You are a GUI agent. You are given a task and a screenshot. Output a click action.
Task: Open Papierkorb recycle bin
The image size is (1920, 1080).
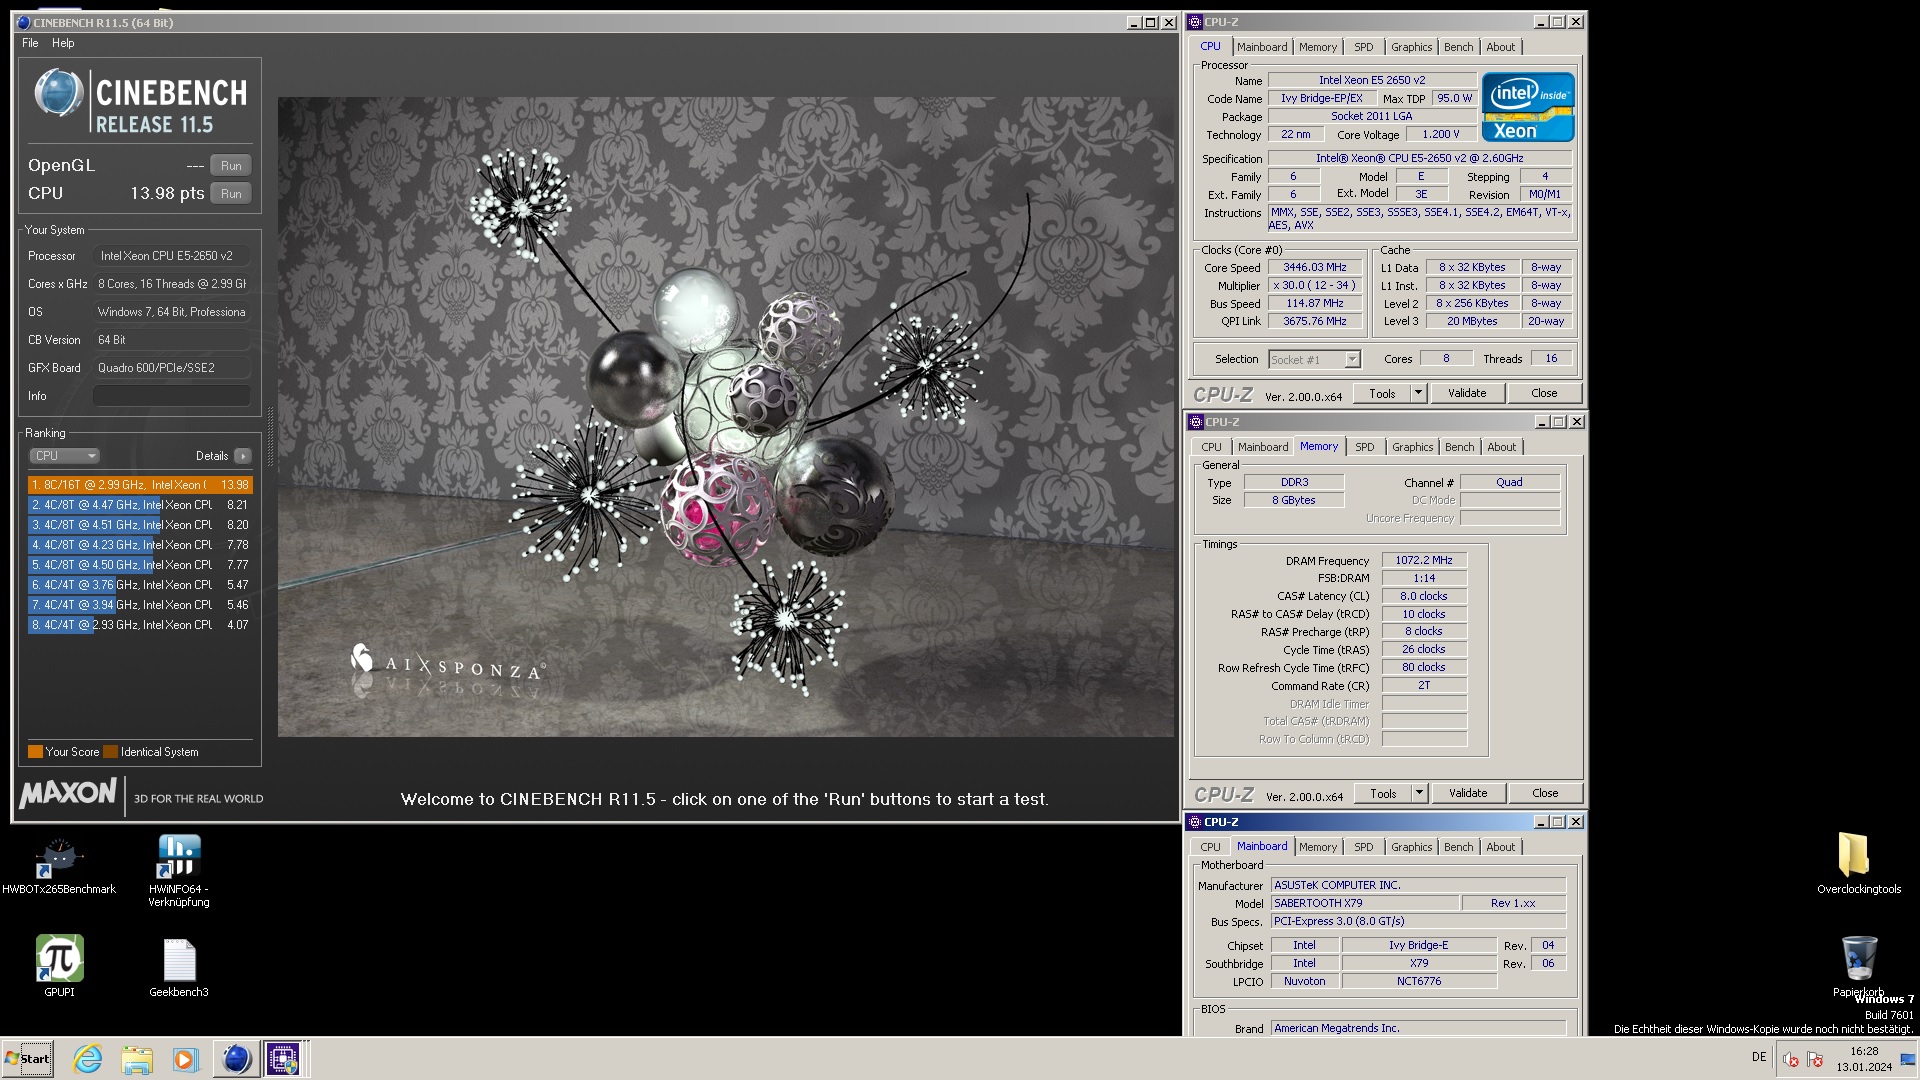pyautogui.click(x=1859, y=966)
